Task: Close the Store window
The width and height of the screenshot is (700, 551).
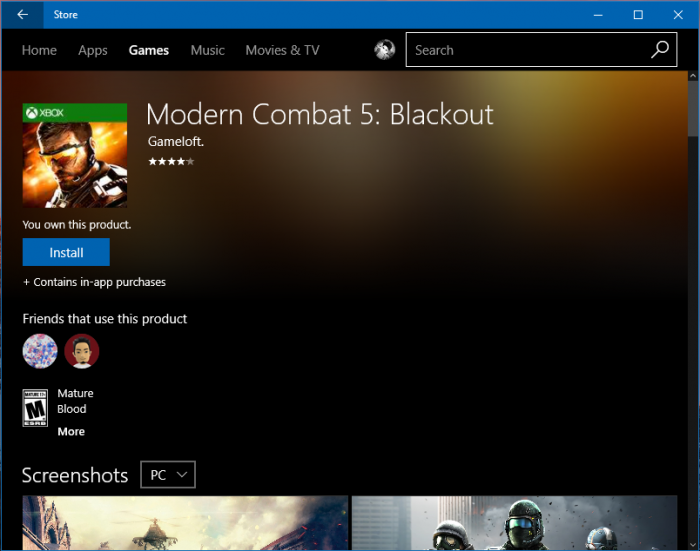Action: point(678,15)
